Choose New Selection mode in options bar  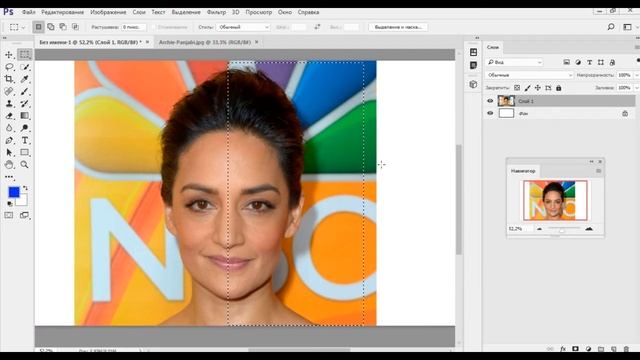38,27
